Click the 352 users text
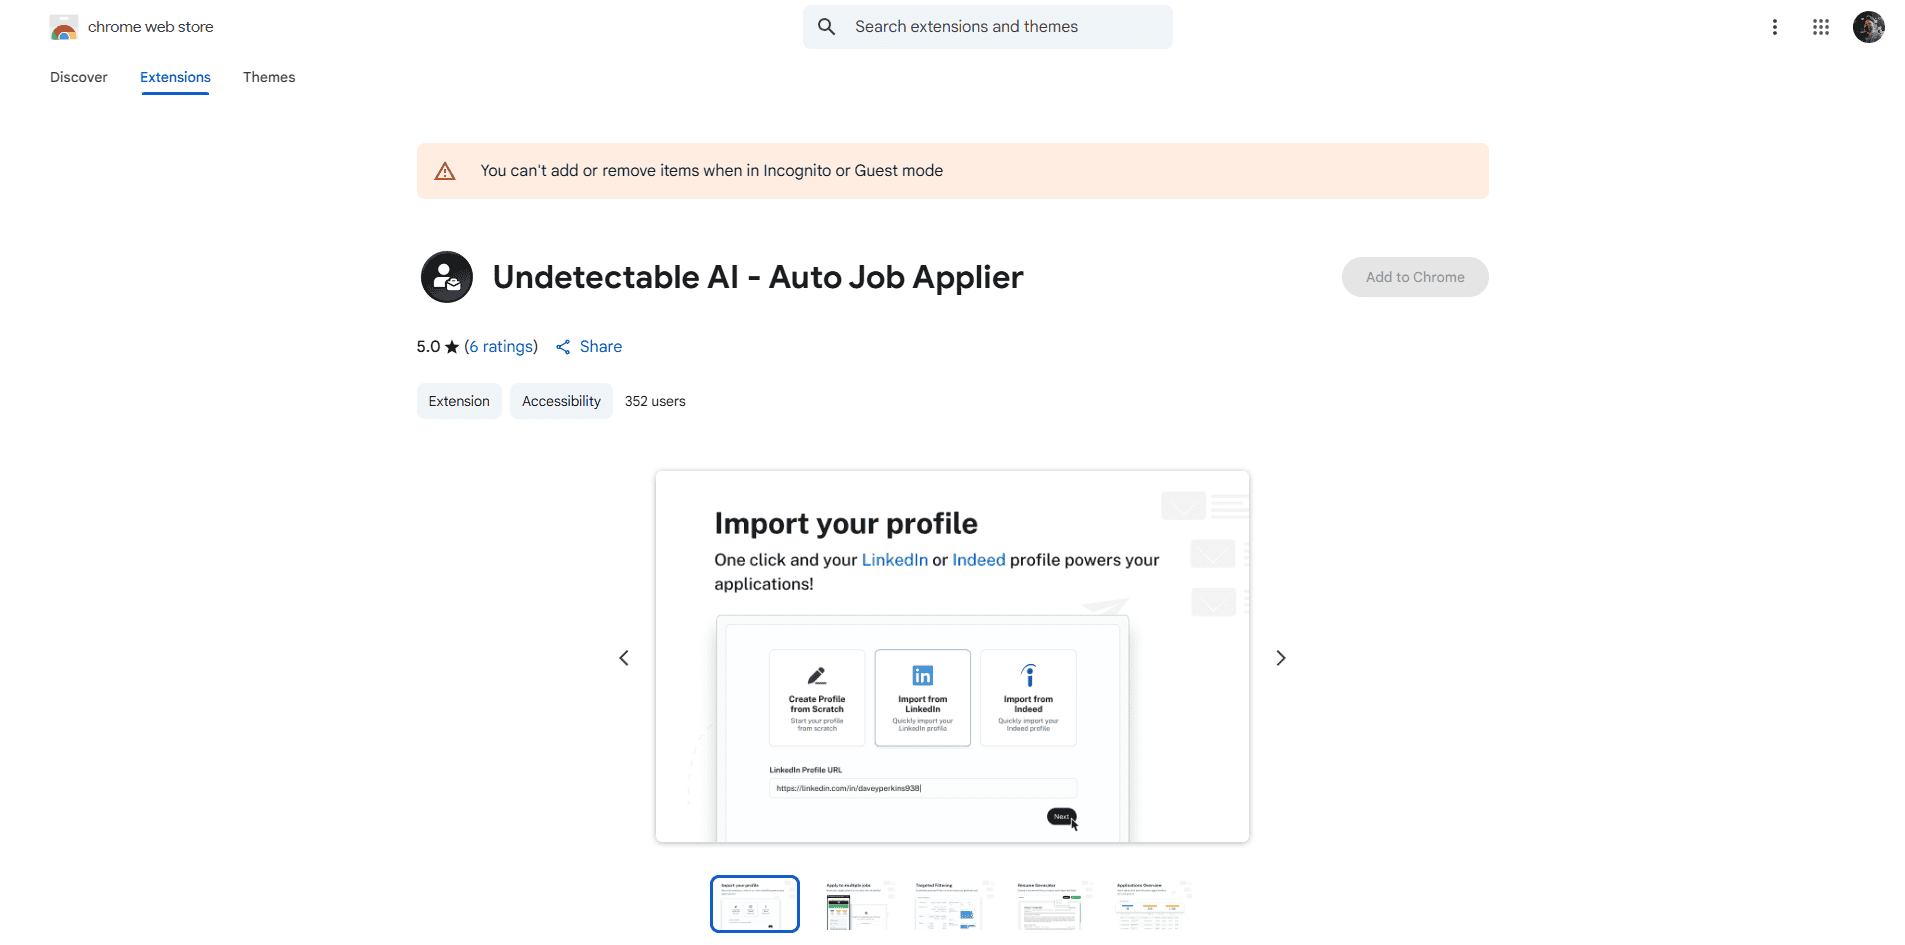Screen dimensions: 1905x945 (655, 401)
